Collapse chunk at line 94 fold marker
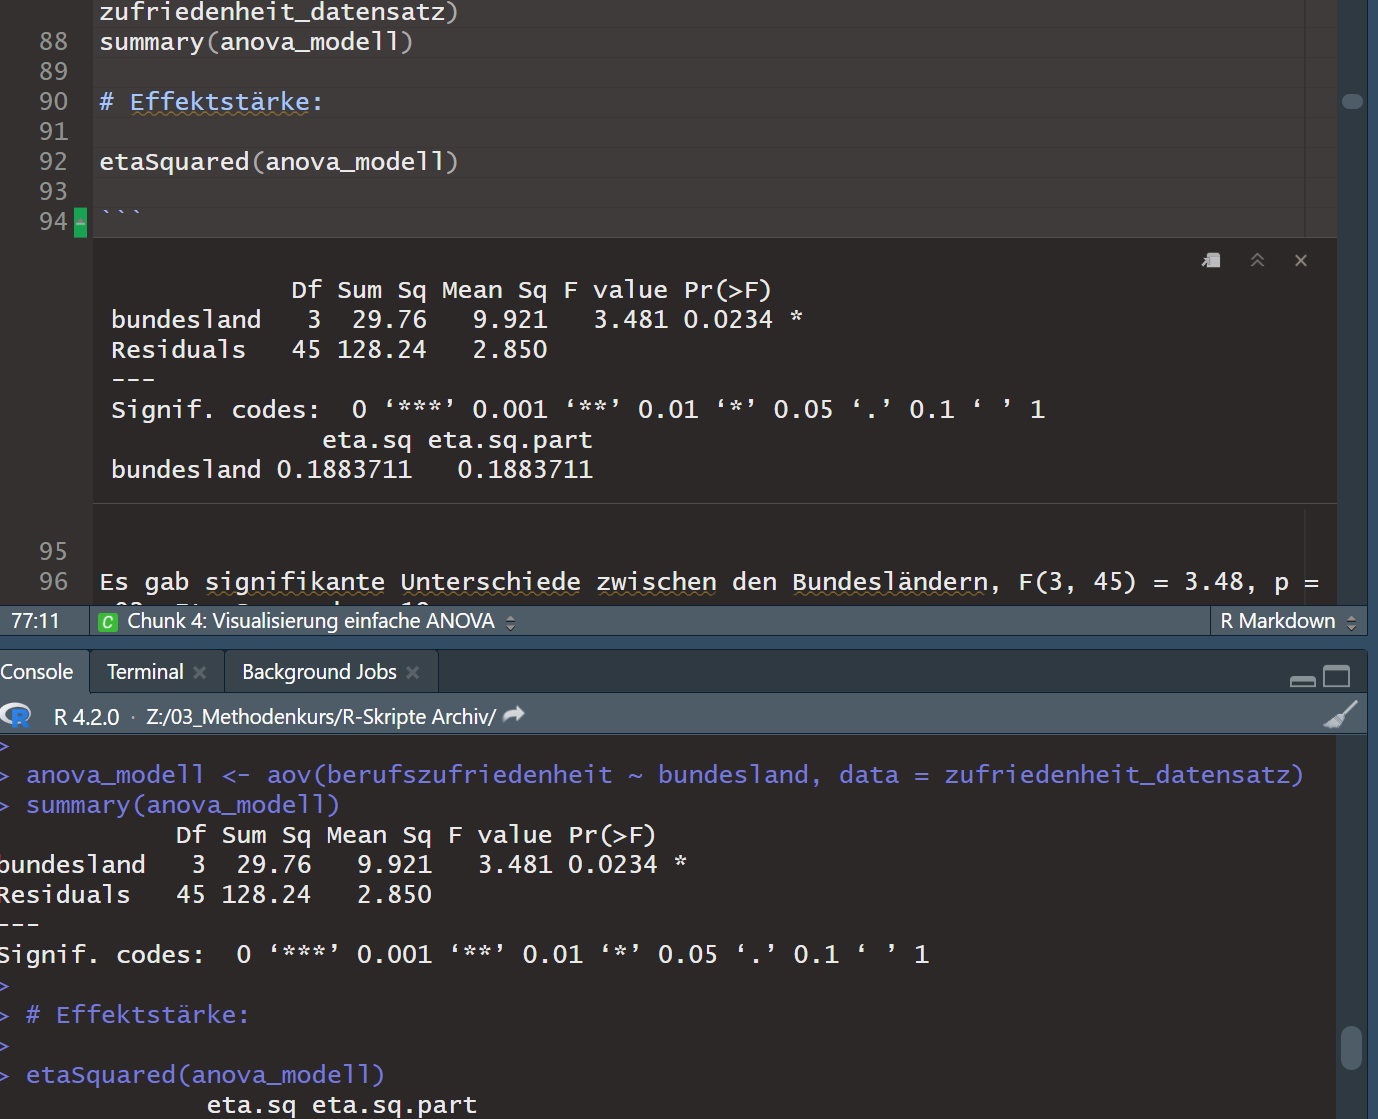This screenshot has height=1119, width=1378. point(81,222)
